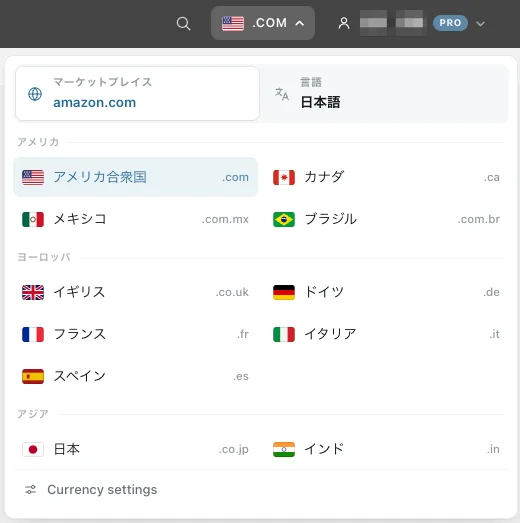Select フランス .fr marketplace

135,334
